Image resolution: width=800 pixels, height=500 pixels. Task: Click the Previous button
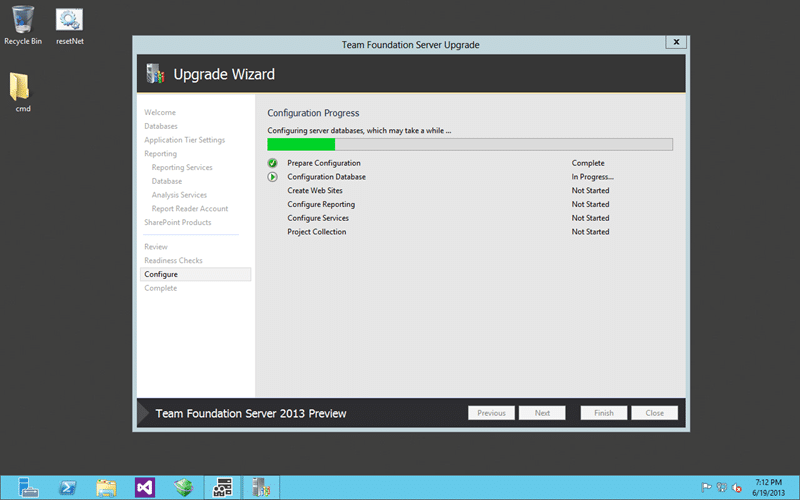pos(491,413)
